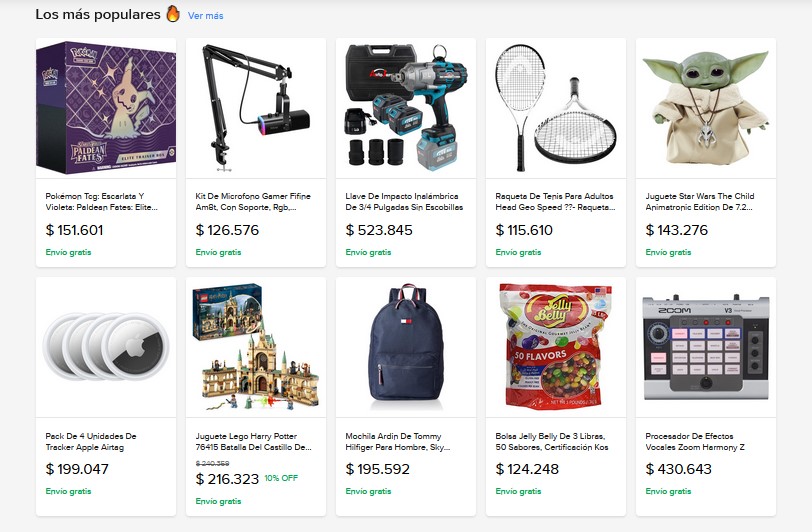Viewport: 812px width, 532px height.
Task: Open the Pokémon Paldean Fates box image
Action: coord(106,108)
